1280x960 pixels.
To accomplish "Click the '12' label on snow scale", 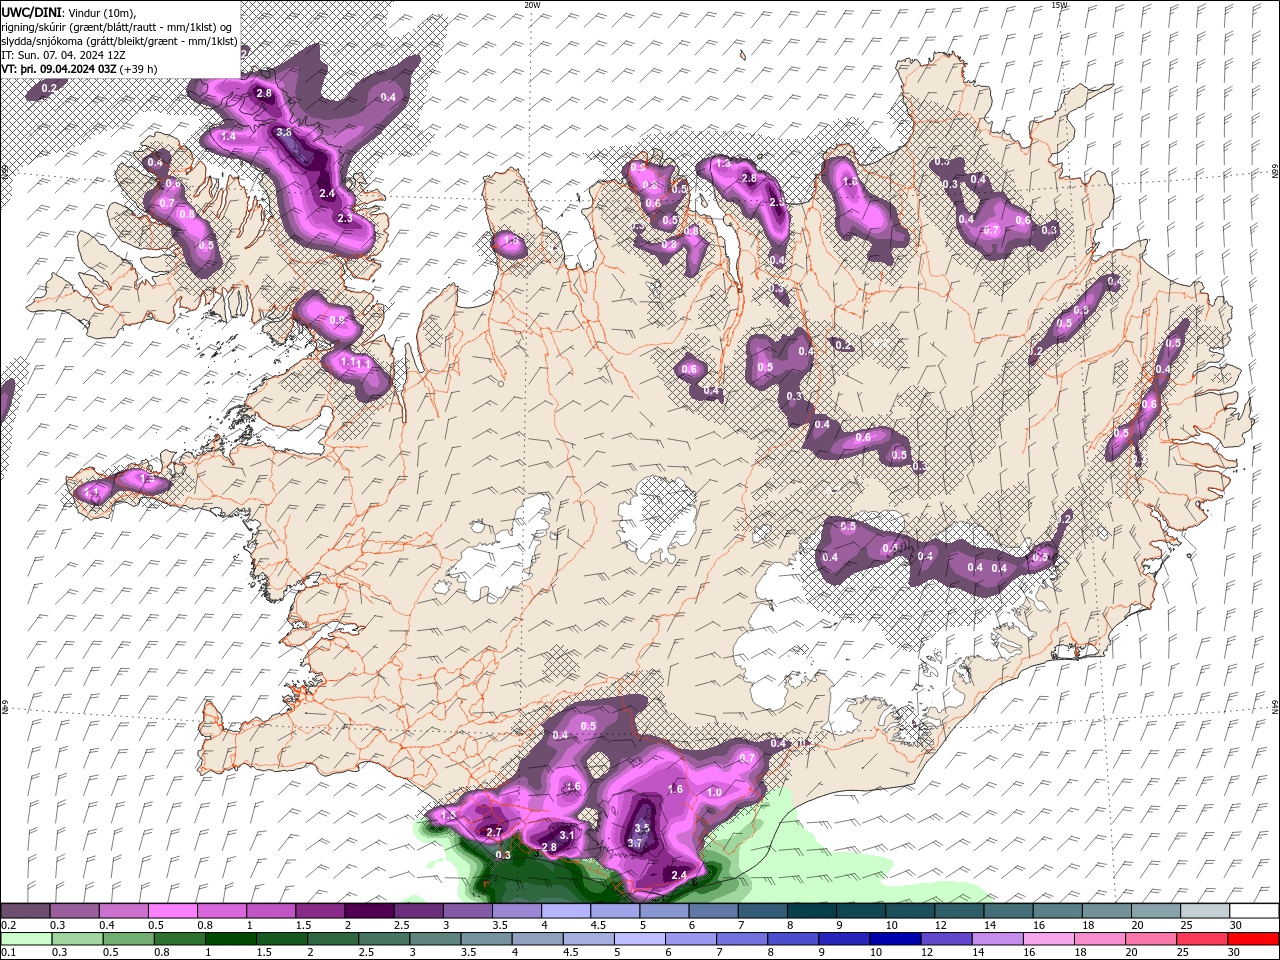I will coord(940,925).
